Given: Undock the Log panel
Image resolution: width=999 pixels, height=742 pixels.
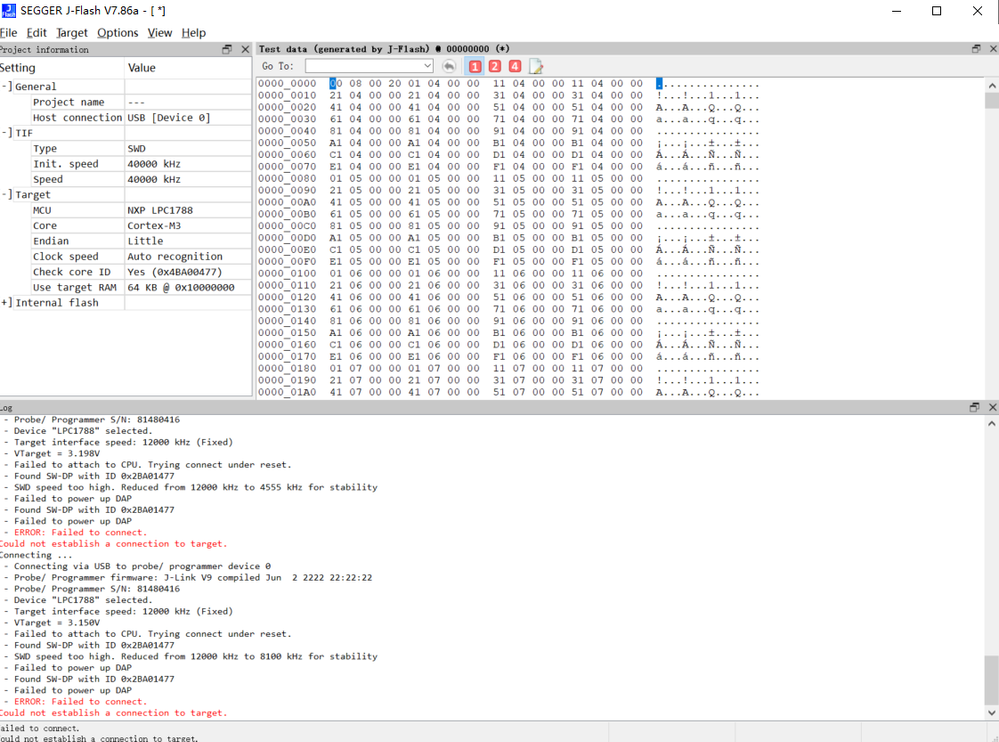Looking at the screenshot, I should tap(974, 407).
